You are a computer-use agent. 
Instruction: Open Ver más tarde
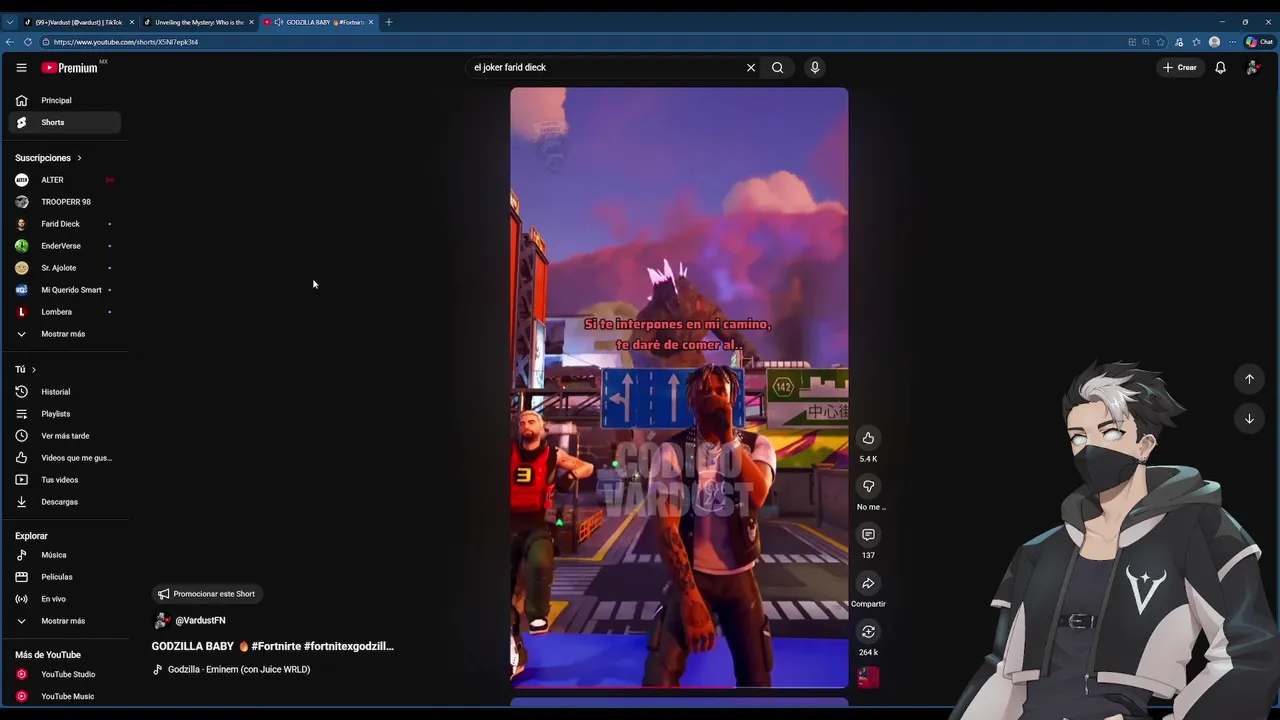(x=65, y=436)
